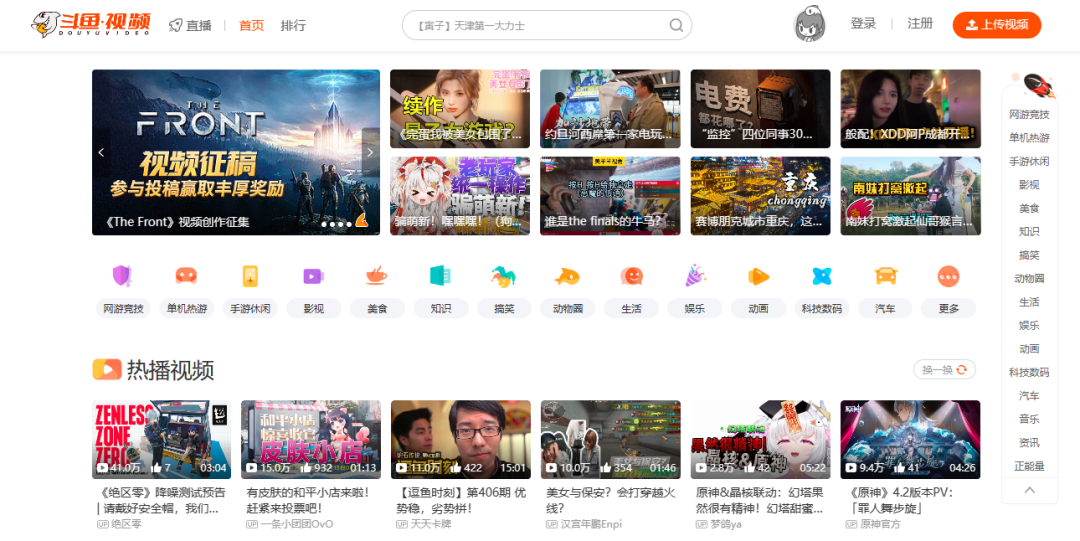The image size is (1080, 541).
Task: Collapse the sidebar with the up chevron
Action: pyautogui.click(x=1030, y=490)
